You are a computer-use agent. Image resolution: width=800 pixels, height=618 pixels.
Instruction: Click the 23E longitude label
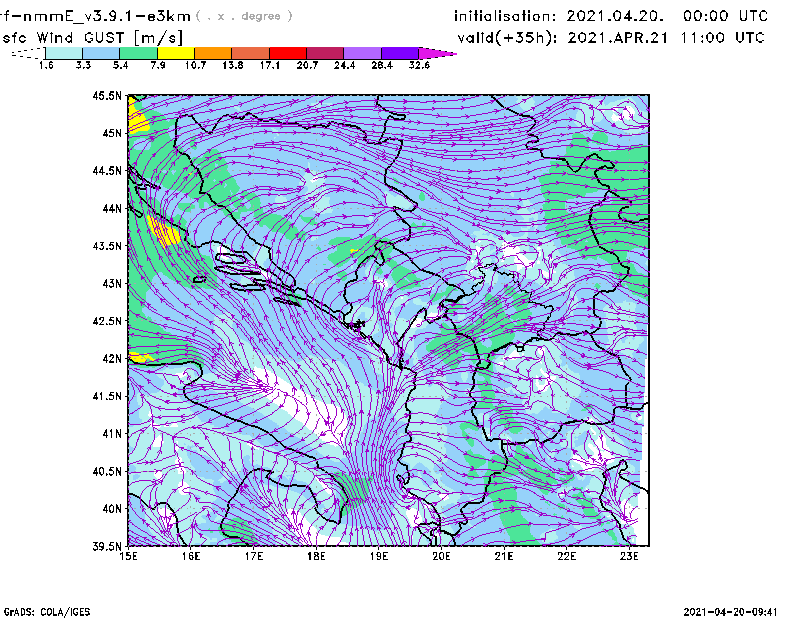click(x=629, y=556)
